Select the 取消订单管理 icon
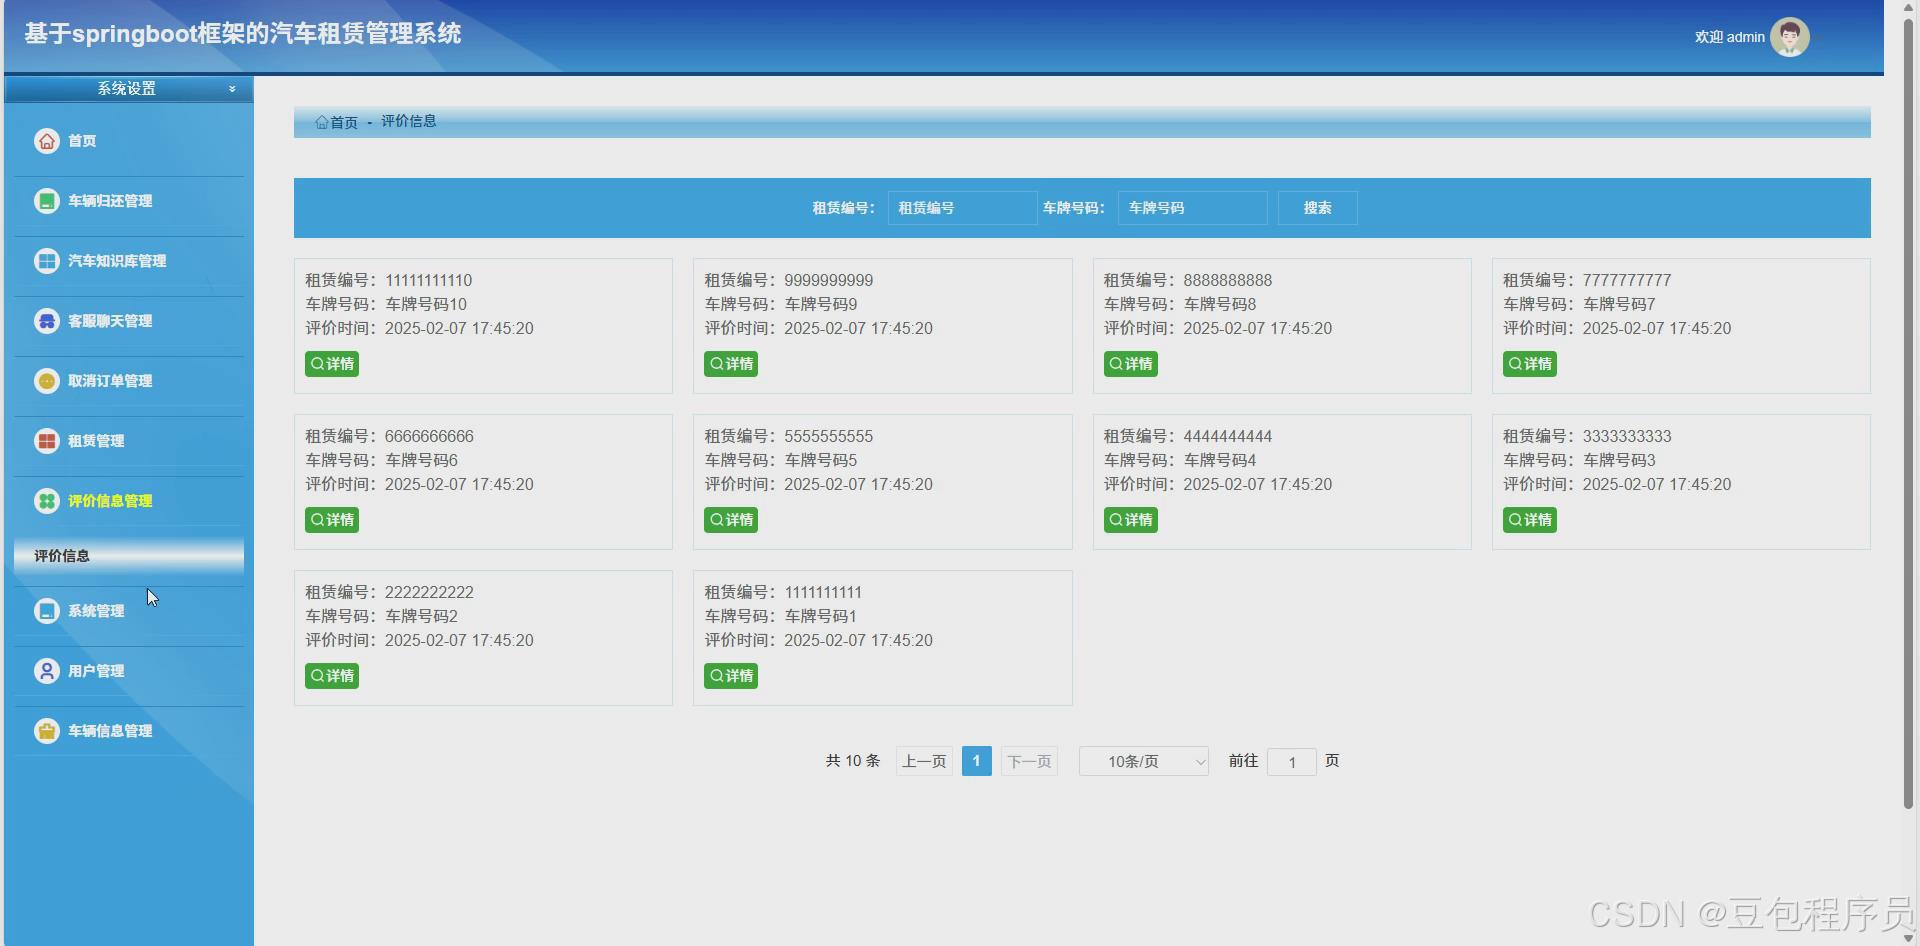1920x946 pixels. (x=46, y=381)
